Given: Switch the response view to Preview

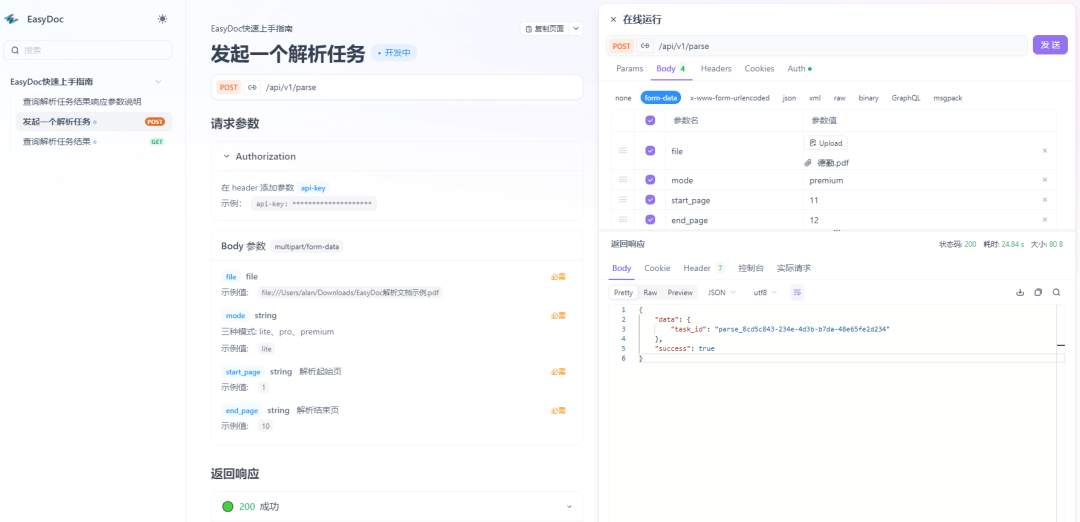Looking at the screenshot, I should pos(680,292).
